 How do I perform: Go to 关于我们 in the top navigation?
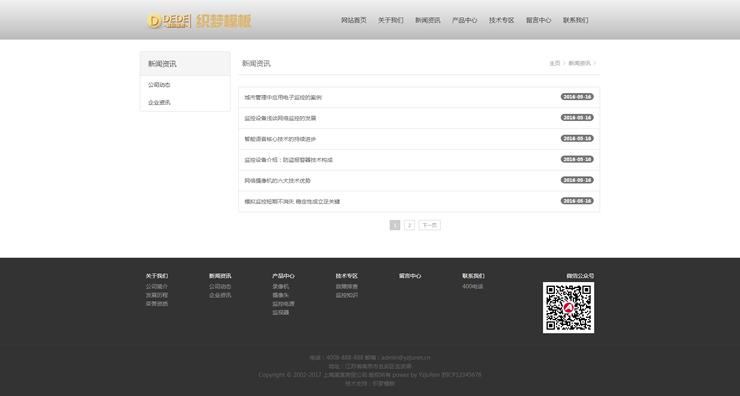click(390, 20)
